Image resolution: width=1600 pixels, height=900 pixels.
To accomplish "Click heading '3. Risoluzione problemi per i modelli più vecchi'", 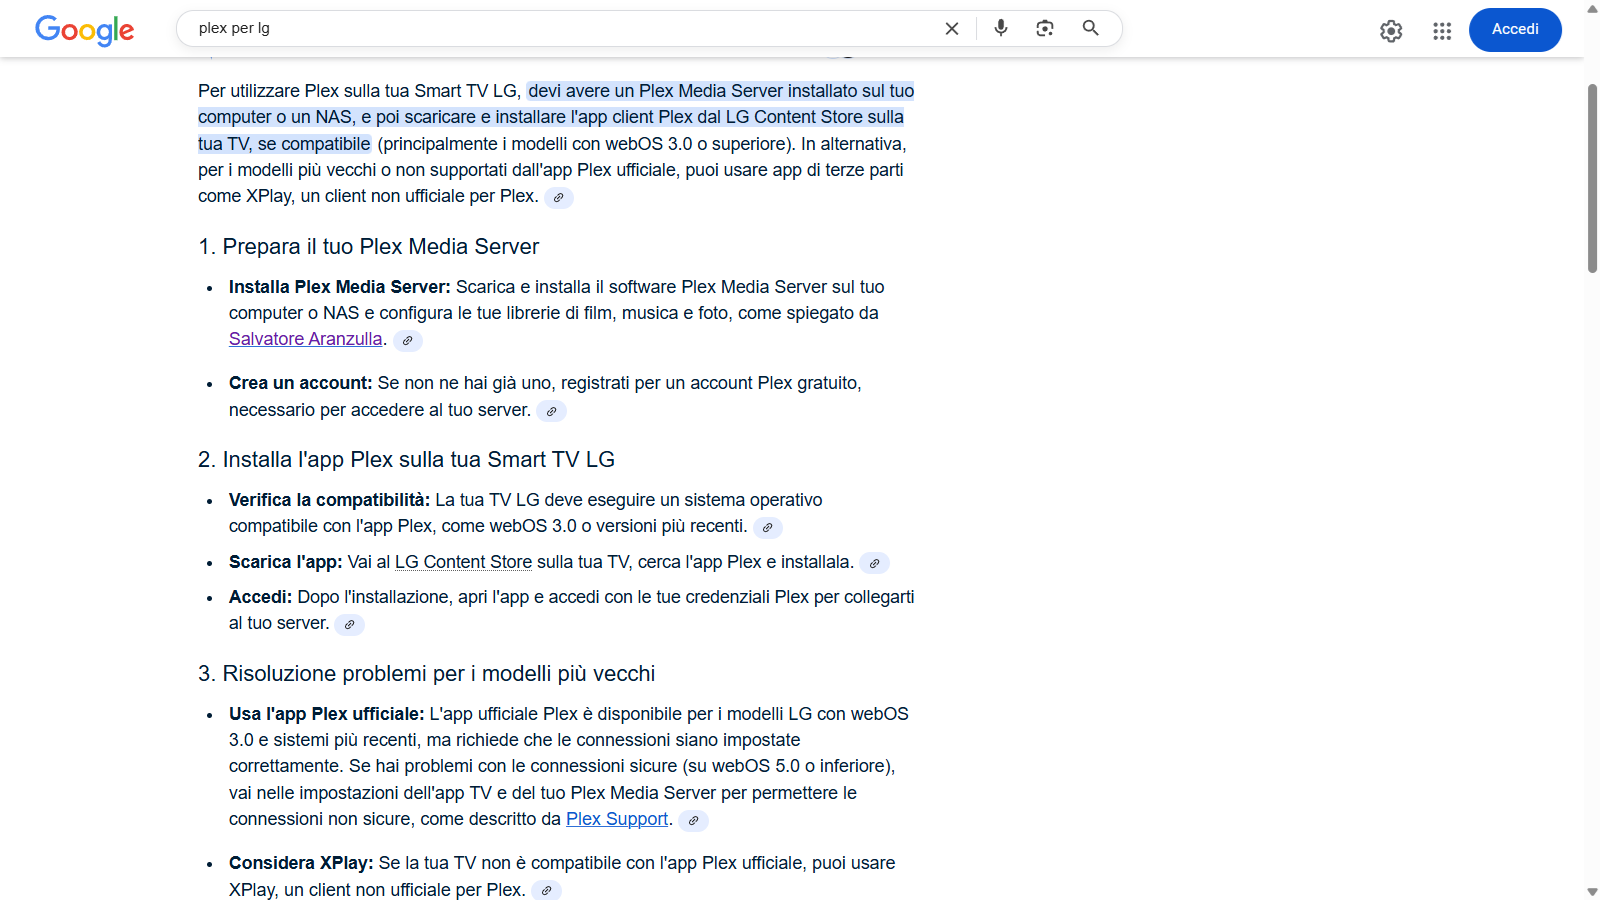I will pos(426,674).
